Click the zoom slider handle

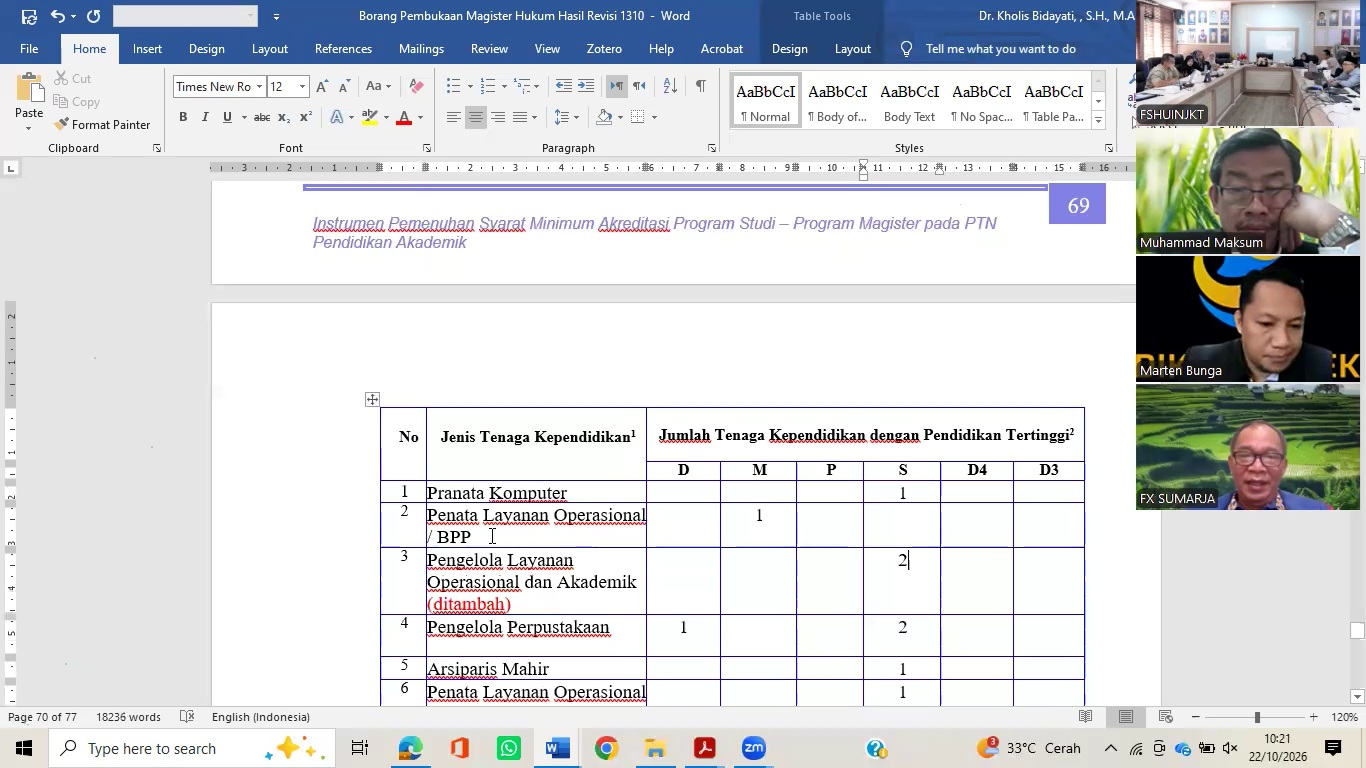pyautogui.click(x=1257, y=717)
